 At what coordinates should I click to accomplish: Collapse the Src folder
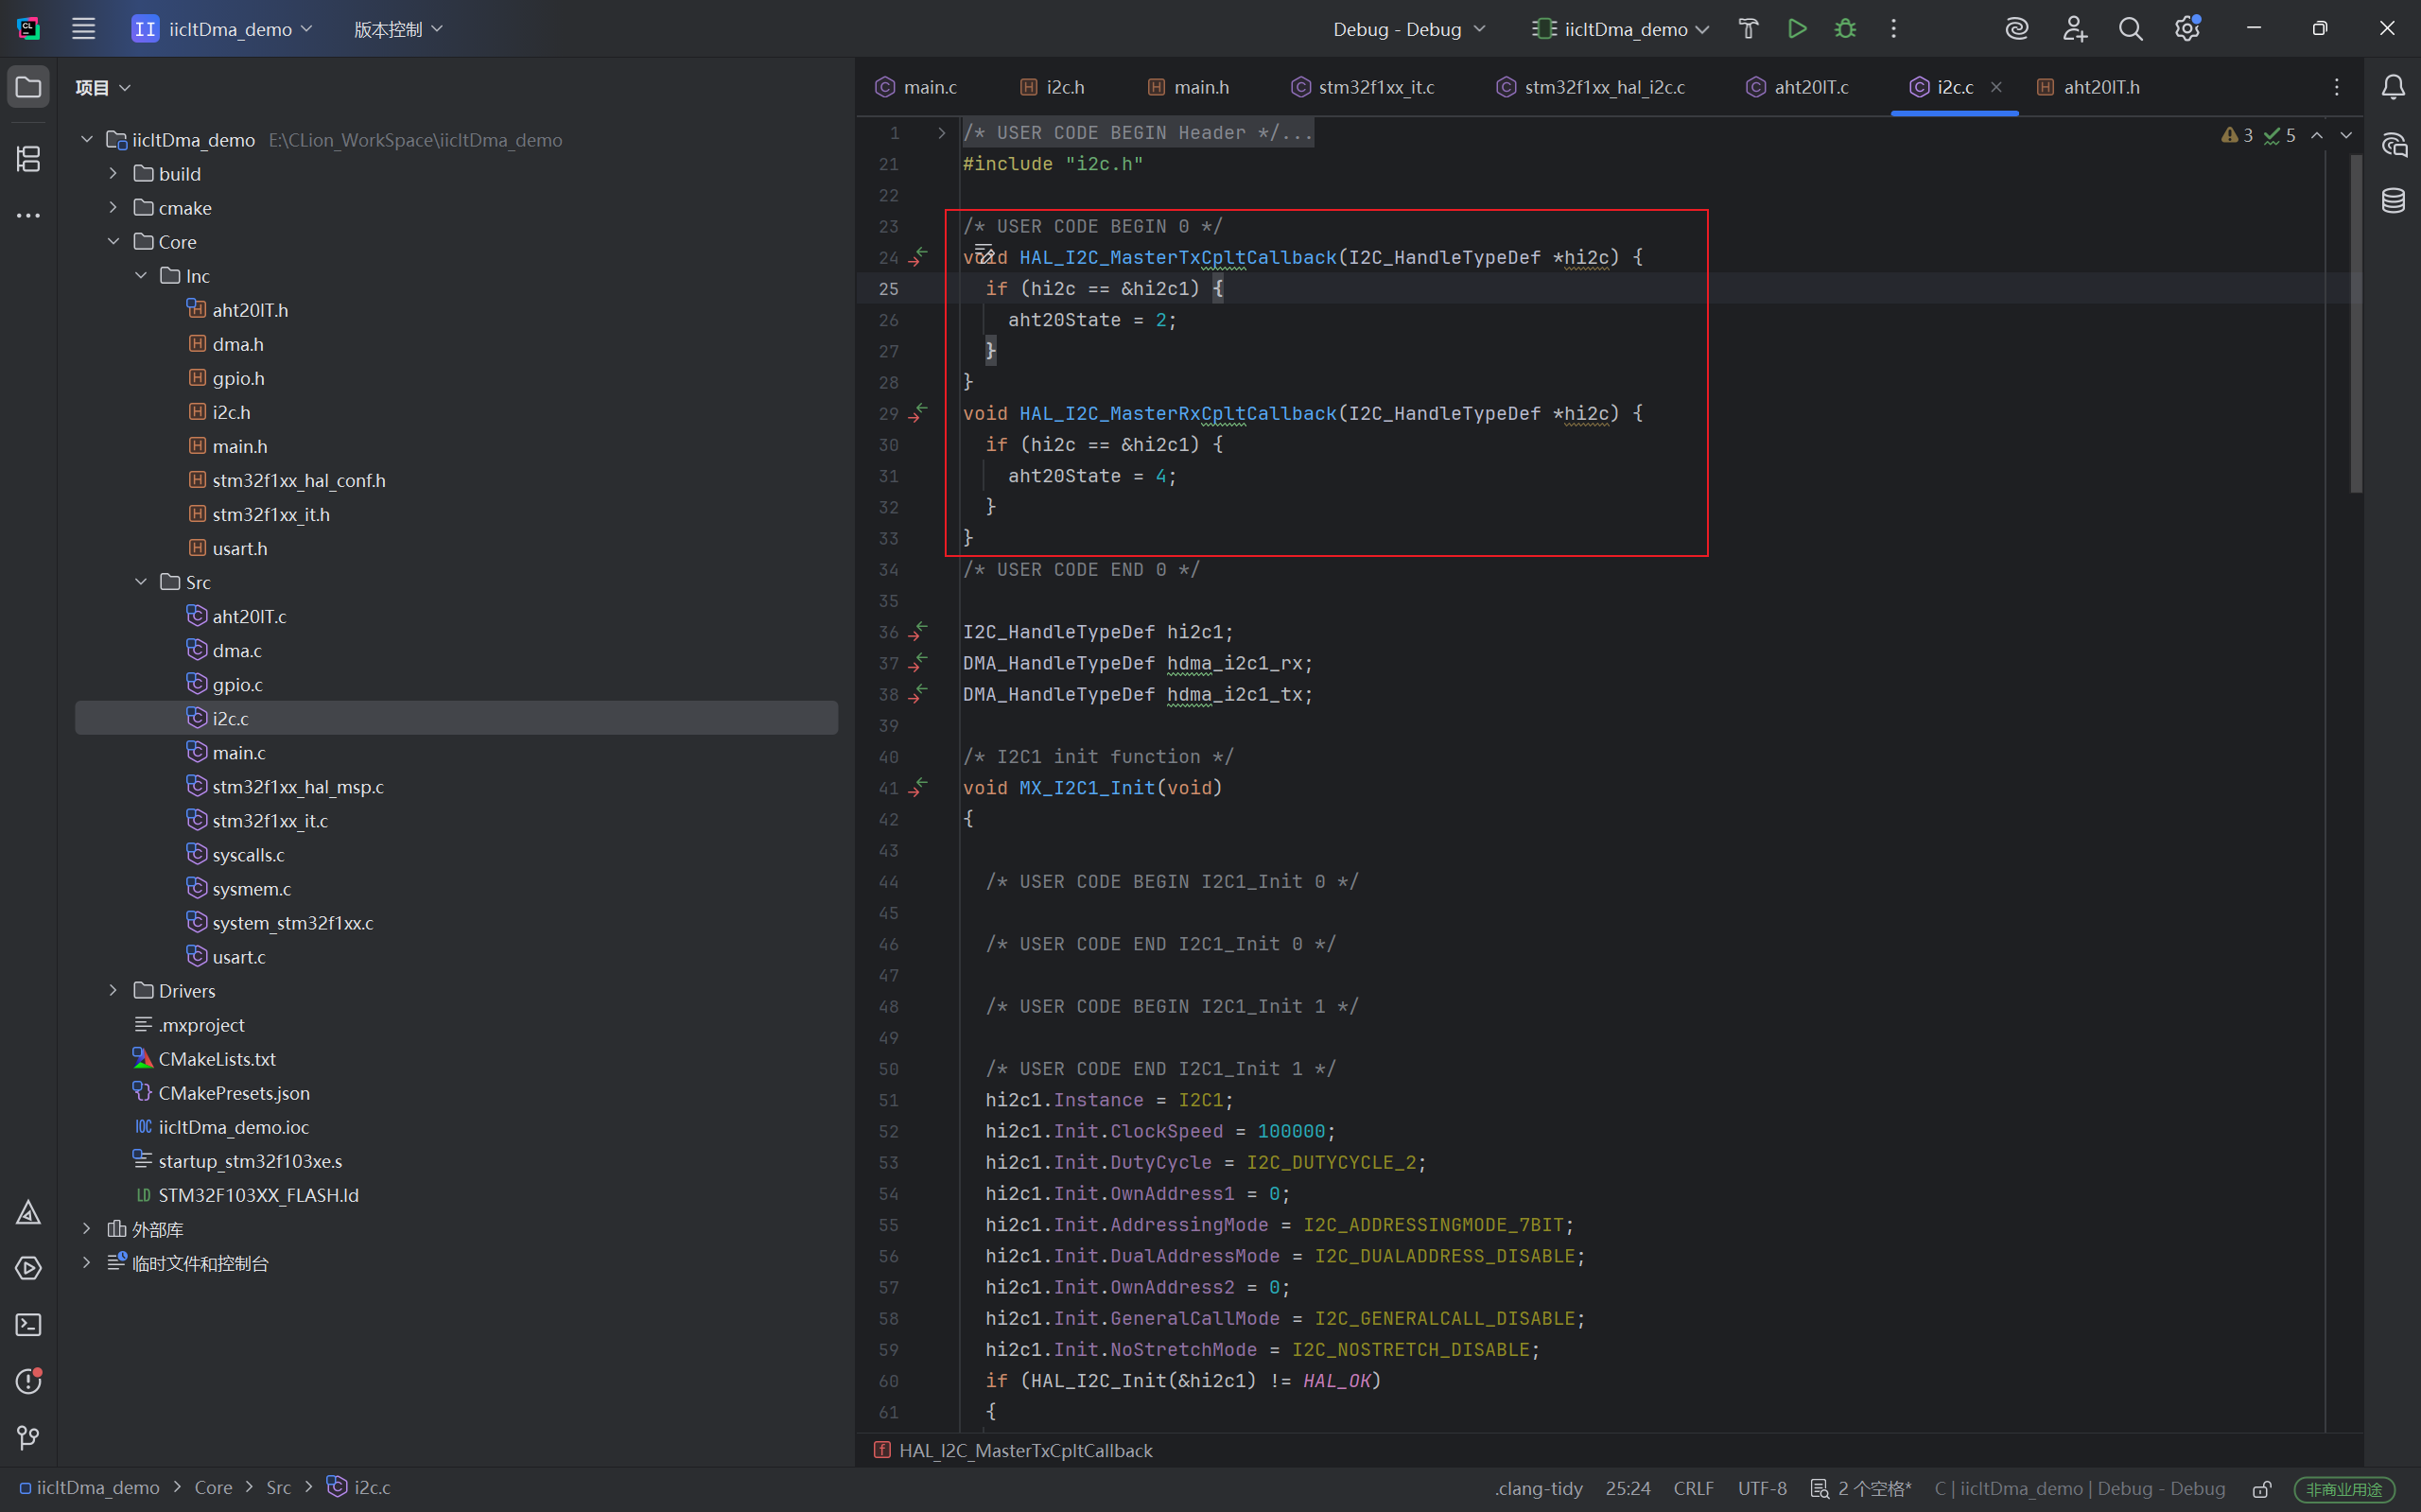(141, 582)
